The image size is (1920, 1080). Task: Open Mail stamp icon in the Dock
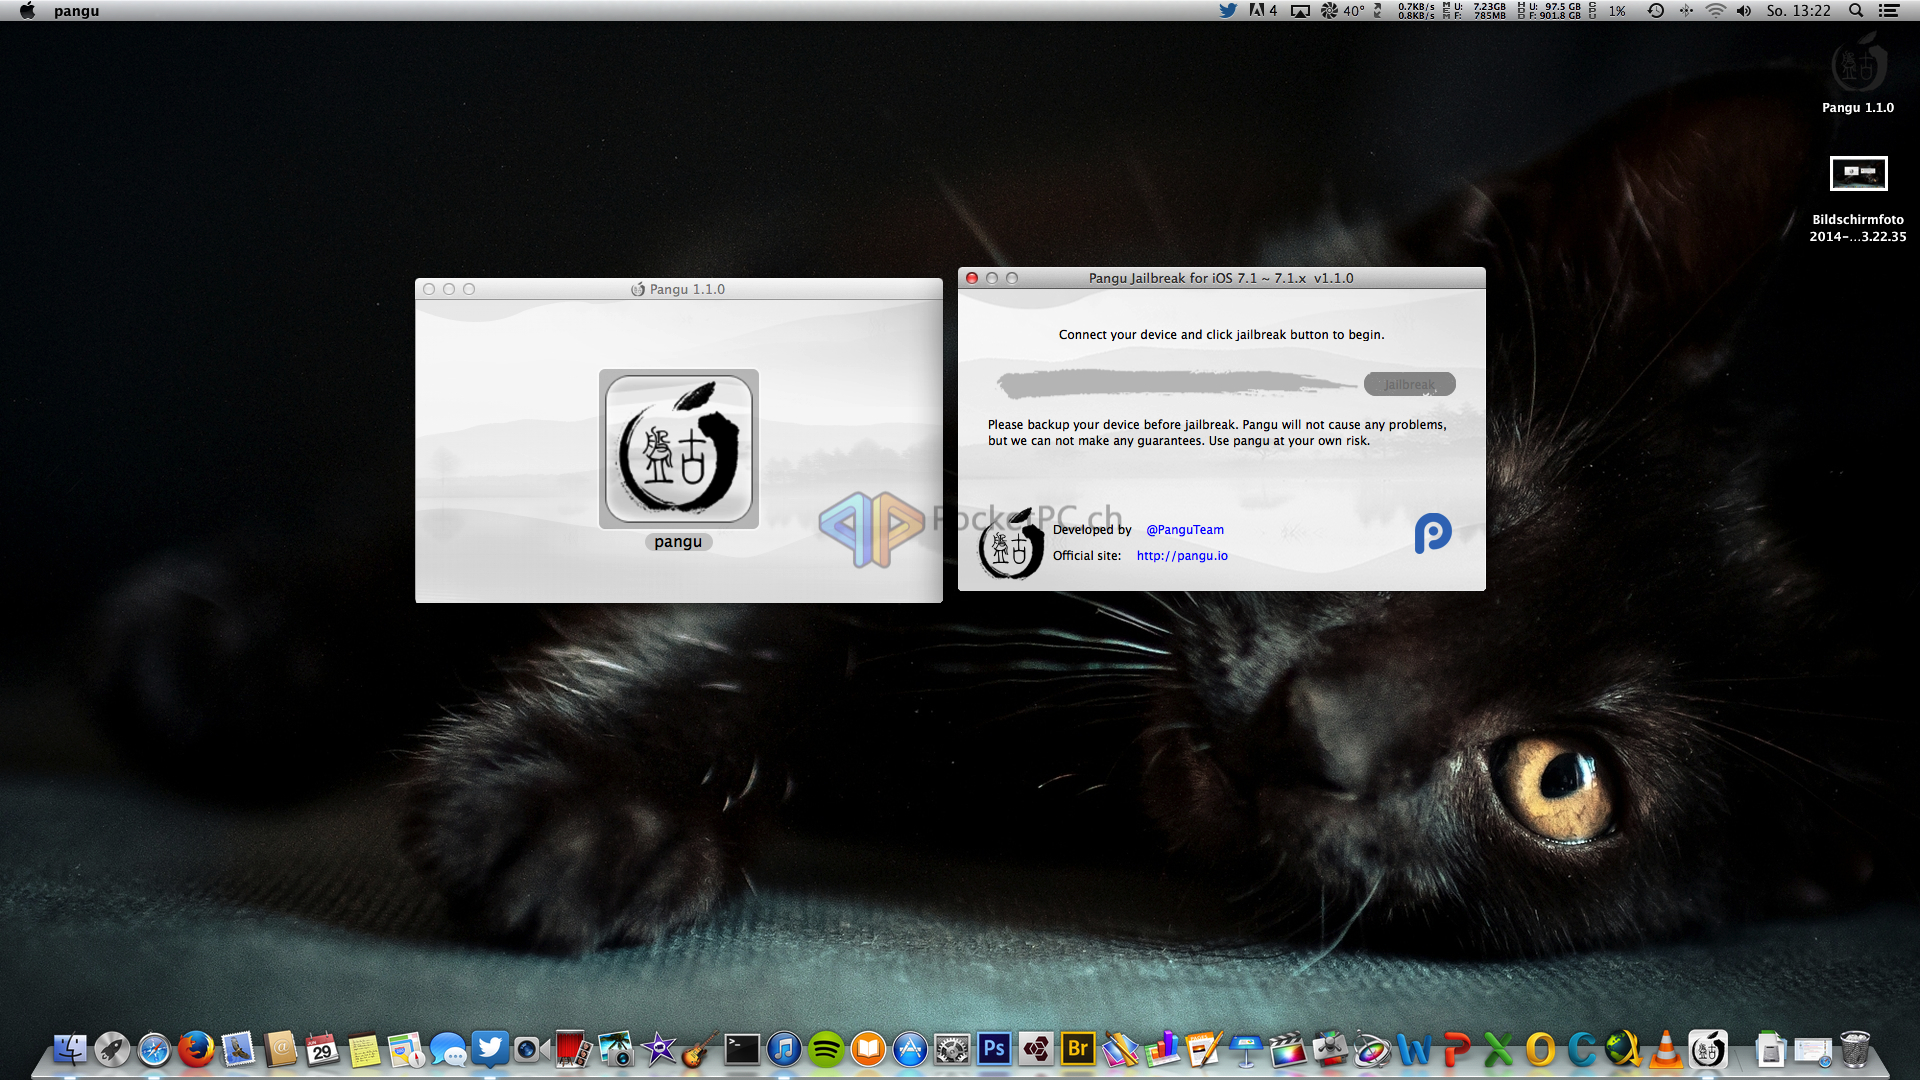coord(238,1049)
